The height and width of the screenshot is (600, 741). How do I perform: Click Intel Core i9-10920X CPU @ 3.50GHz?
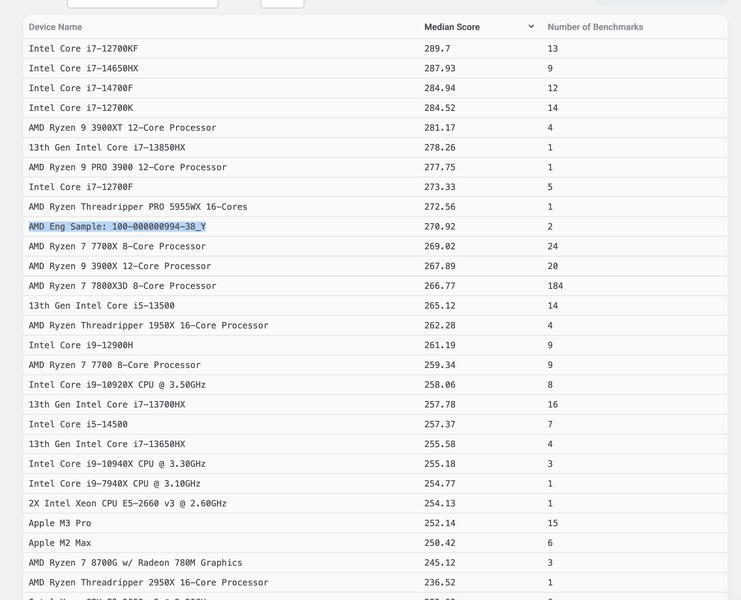click(x=117, y=386)
